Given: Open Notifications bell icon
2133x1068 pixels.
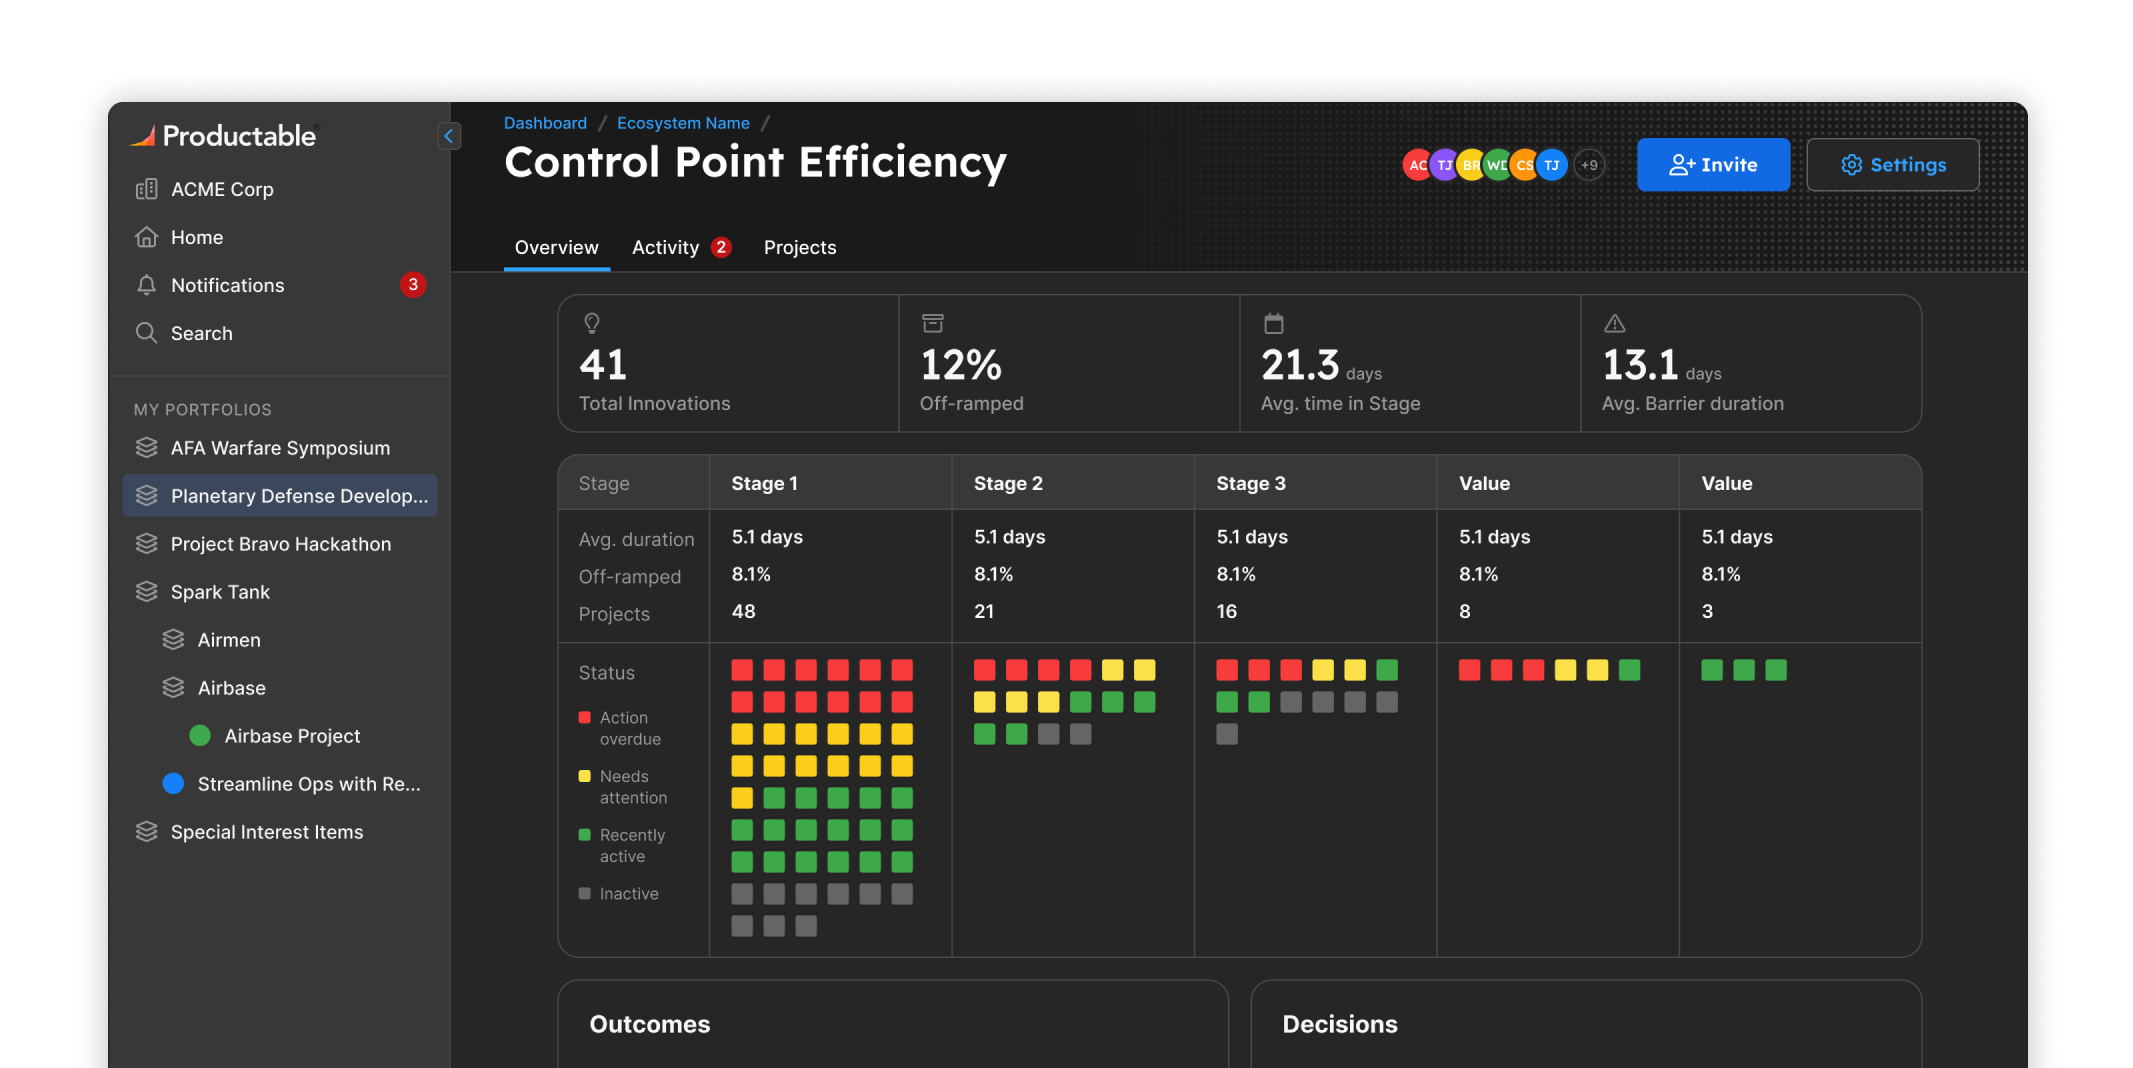Looking at the screenshot, I should (147, 285).
